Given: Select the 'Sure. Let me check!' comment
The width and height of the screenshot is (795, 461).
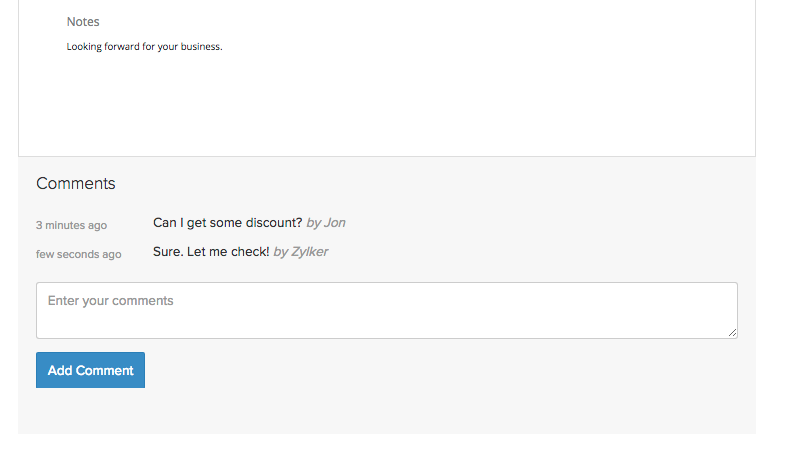Looking at the screenshot, I should click(211, 252).
